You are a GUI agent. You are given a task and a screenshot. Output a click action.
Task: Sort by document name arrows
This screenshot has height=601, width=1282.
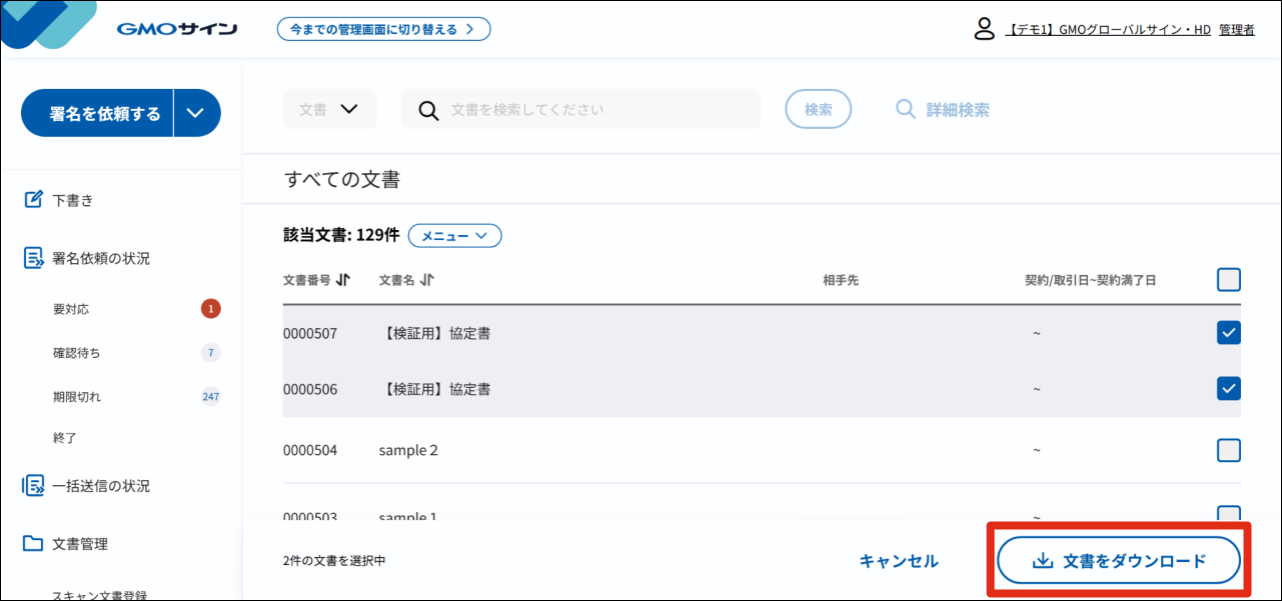click(x=427, y=280)
